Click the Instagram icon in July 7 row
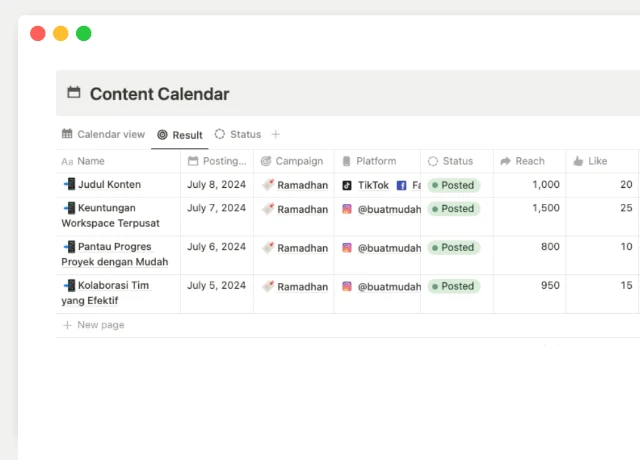 tap(347, 209)
